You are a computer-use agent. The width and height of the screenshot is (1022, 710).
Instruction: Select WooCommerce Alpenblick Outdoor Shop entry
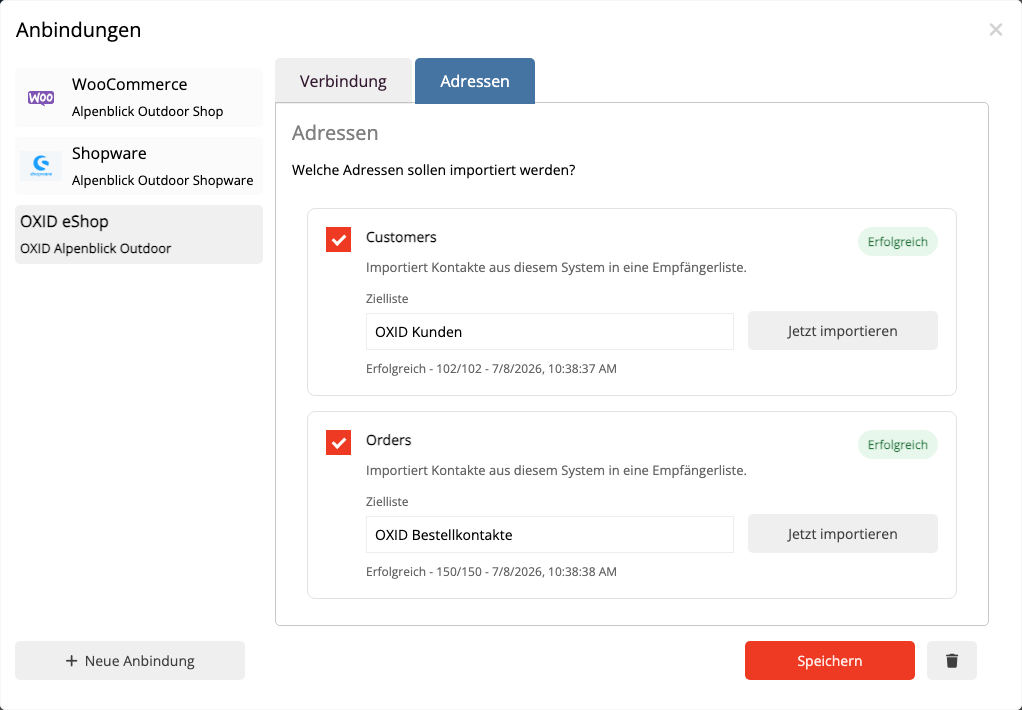[139, 97]
